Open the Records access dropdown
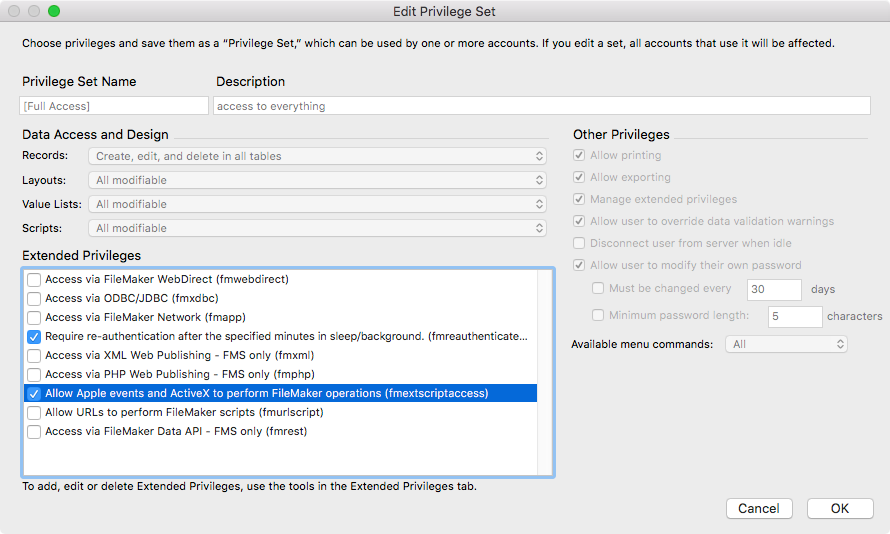 coord(317,156)
